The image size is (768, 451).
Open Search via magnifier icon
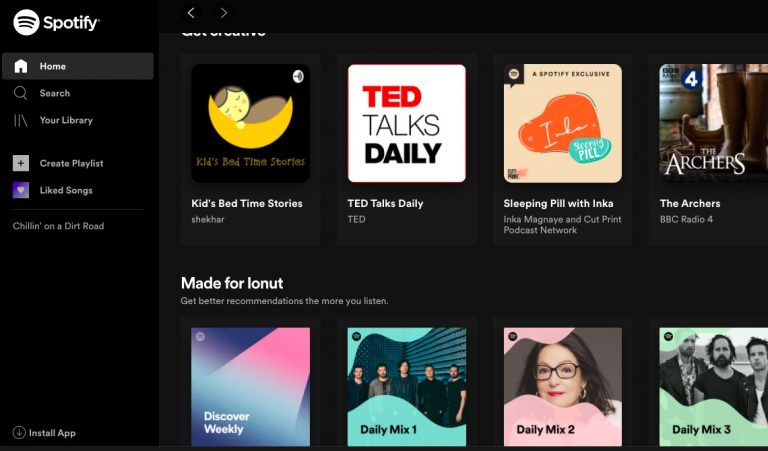tap(21, 93)
